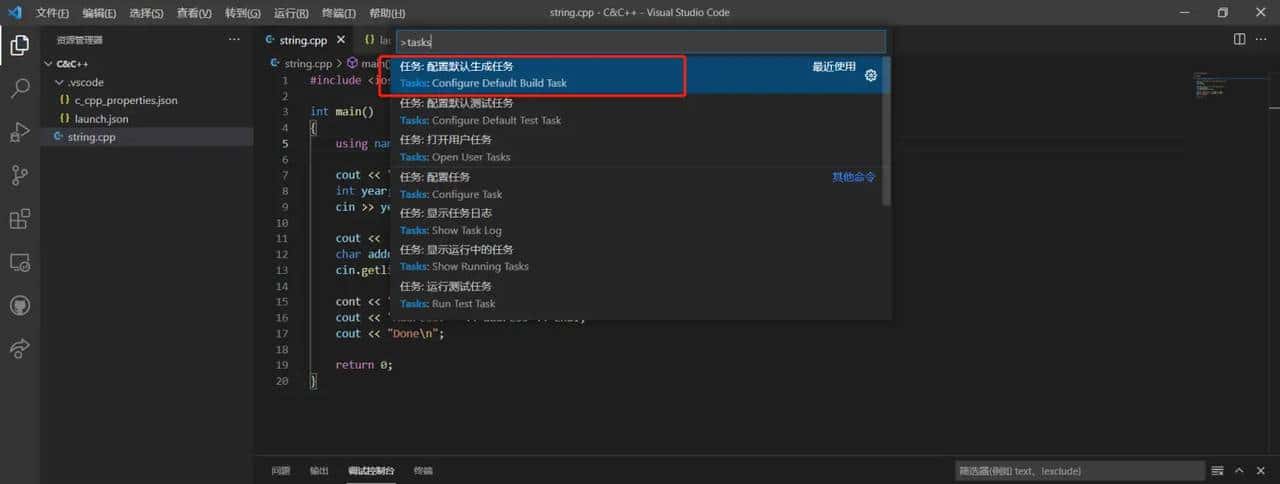Collapse the C&C++ root folder
The image size is (1280, 484).
click(48, 63)
